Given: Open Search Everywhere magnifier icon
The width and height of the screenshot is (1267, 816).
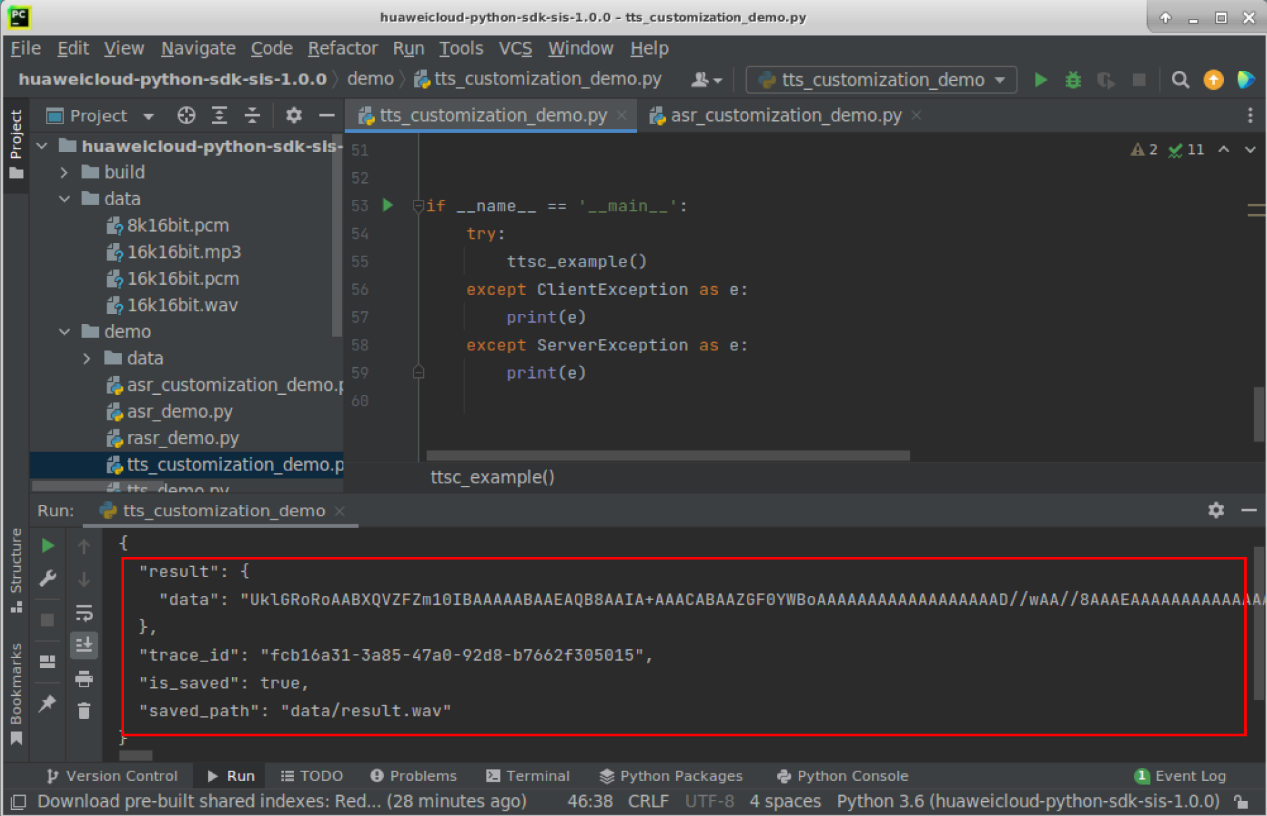Looking at the screenshot, I should [x=1180, y=80].
